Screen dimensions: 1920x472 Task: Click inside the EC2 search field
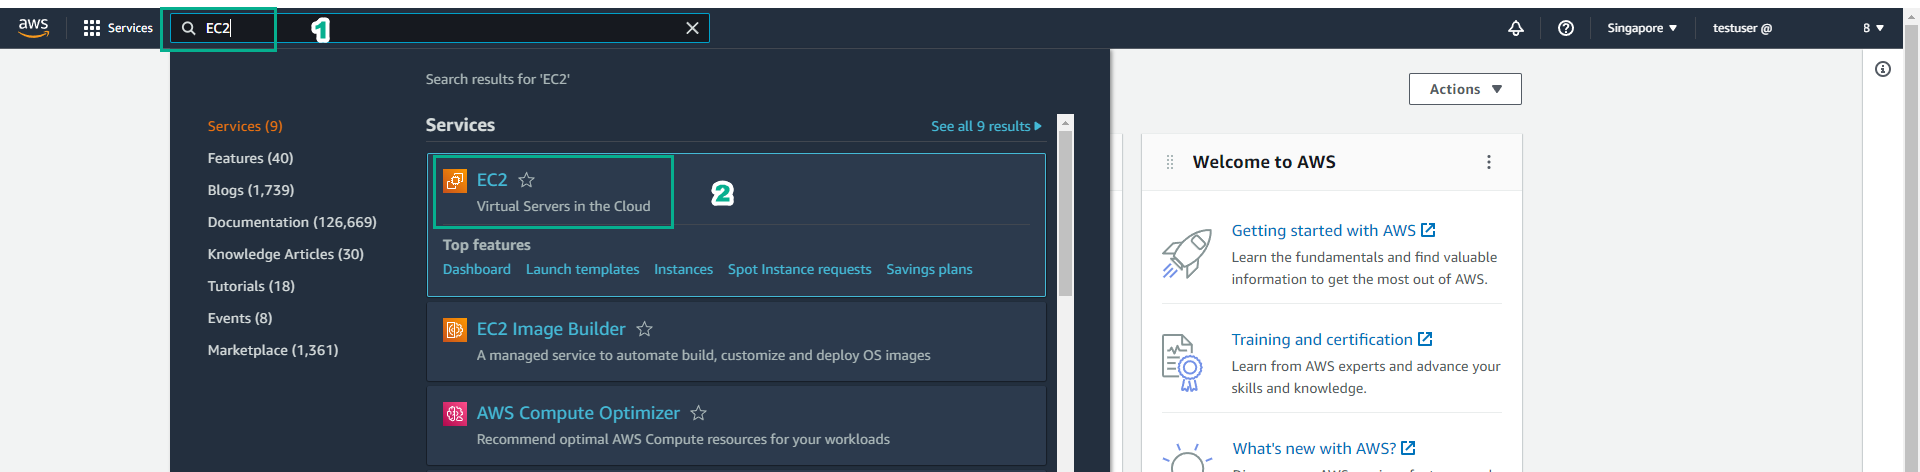[x=440, y=28]
